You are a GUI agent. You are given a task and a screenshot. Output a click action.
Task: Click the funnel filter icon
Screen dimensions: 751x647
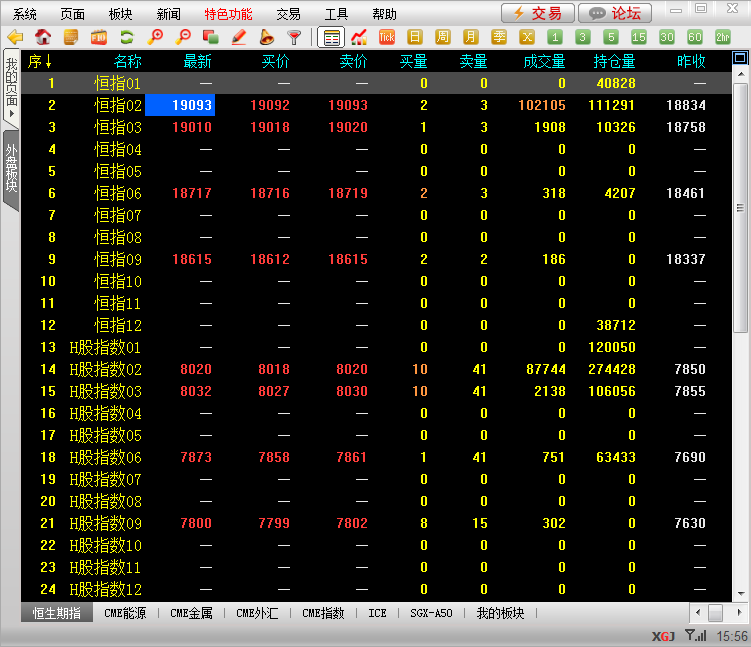click(294, 38)
